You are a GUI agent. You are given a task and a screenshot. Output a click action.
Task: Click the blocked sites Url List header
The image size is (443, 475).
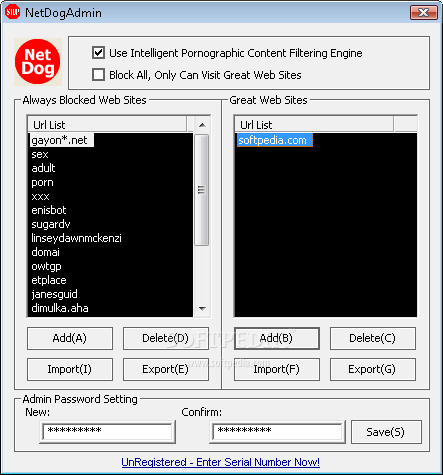point(107,125)
